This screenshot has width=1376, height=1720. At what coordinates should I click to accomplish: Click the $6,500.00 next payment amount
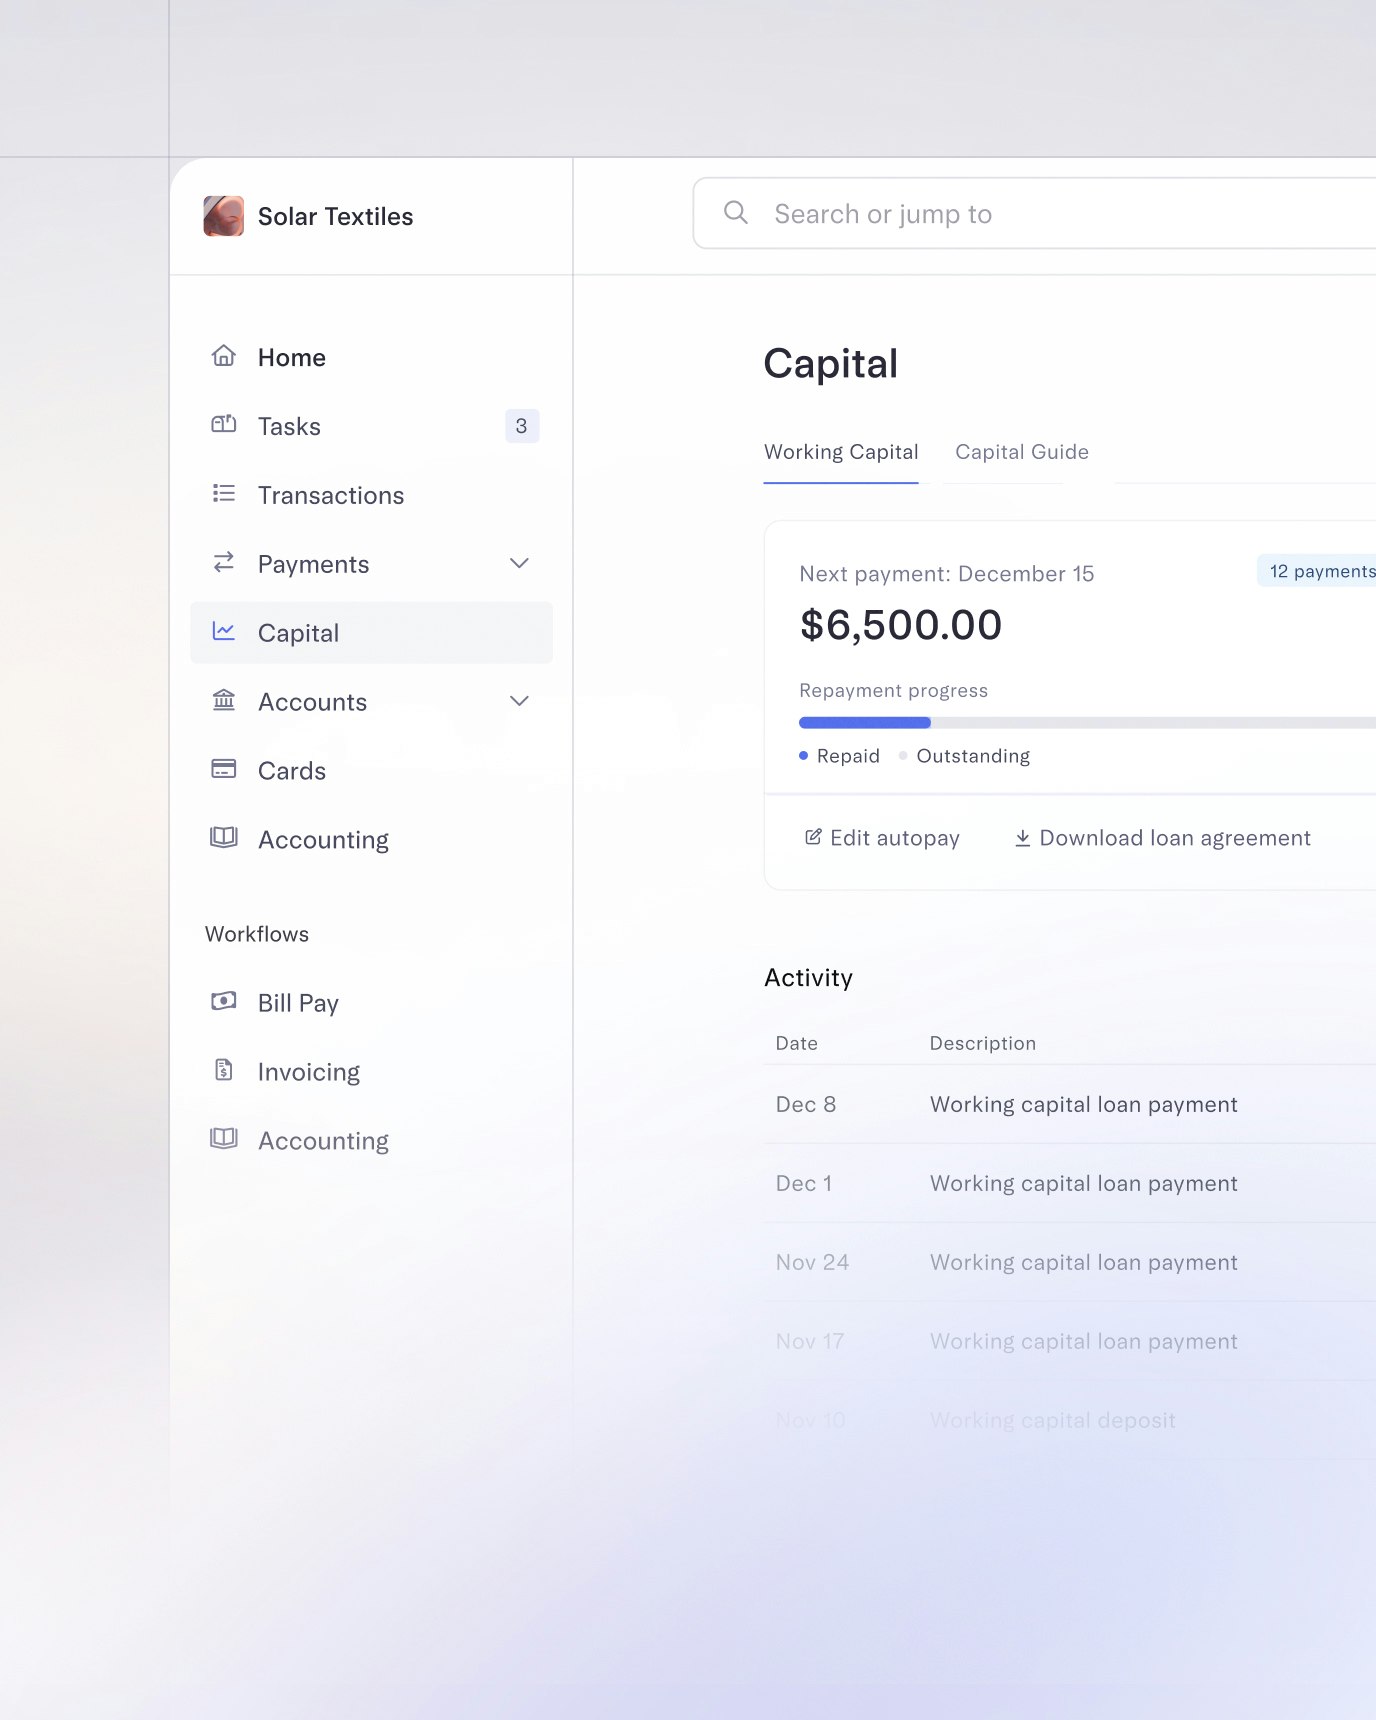(x=901, y=625)
